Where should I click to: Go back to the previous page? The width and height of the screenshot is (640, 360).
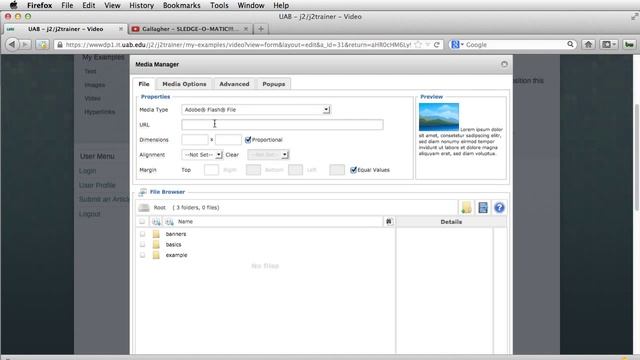(x=12, y=44)
